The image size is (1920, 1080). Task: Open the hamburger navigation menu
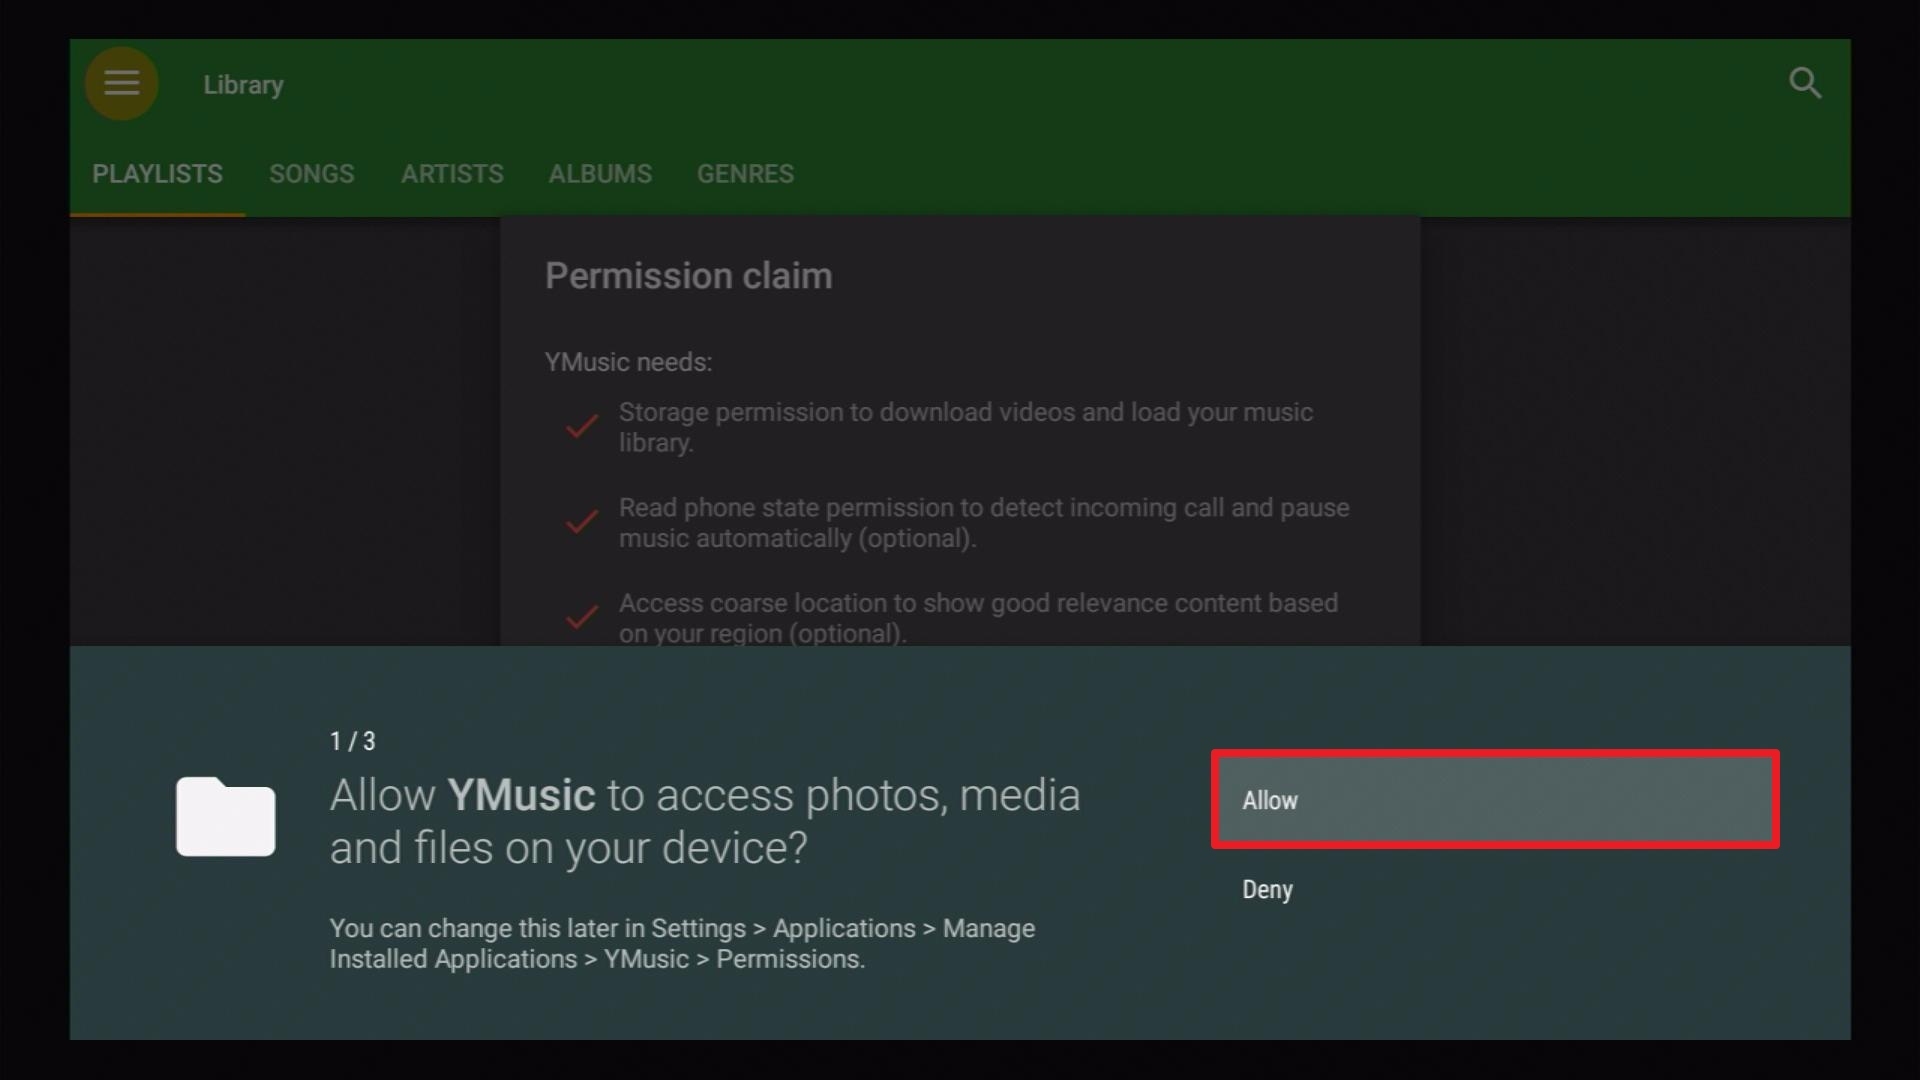click(x=121, y=83)
